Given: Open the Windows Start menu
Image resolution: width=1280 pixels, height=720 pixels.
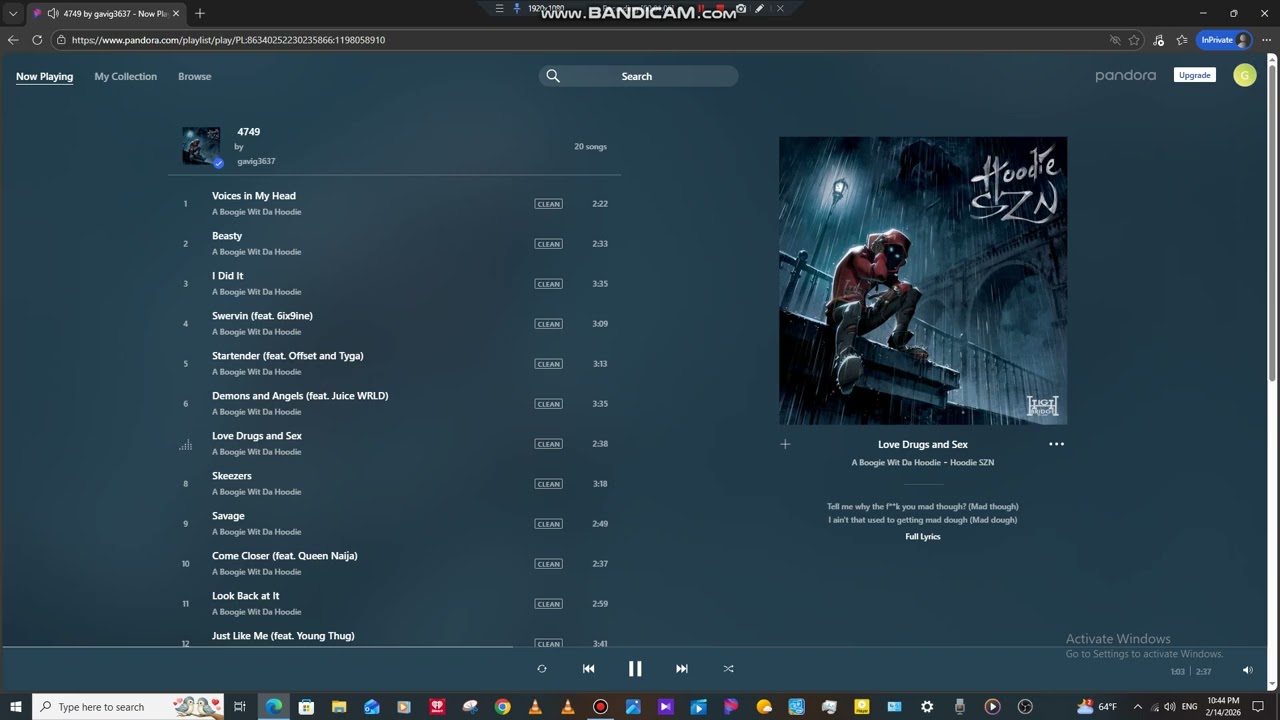Looking at the screenshot, I should [16, 707].
